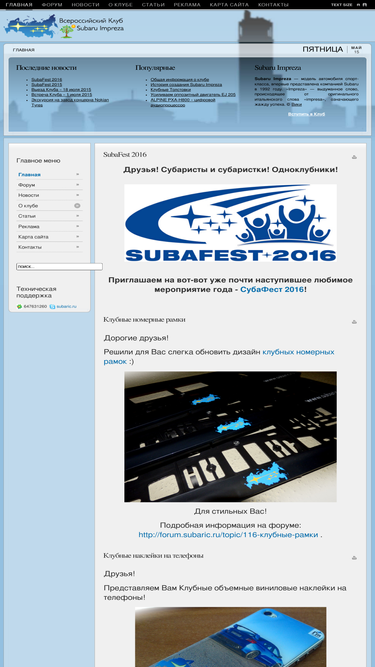375x667 pixels.
Task: Open the forum.subaric.ru/topic/116-клубные-рамки link
Action: pos(228,535)
